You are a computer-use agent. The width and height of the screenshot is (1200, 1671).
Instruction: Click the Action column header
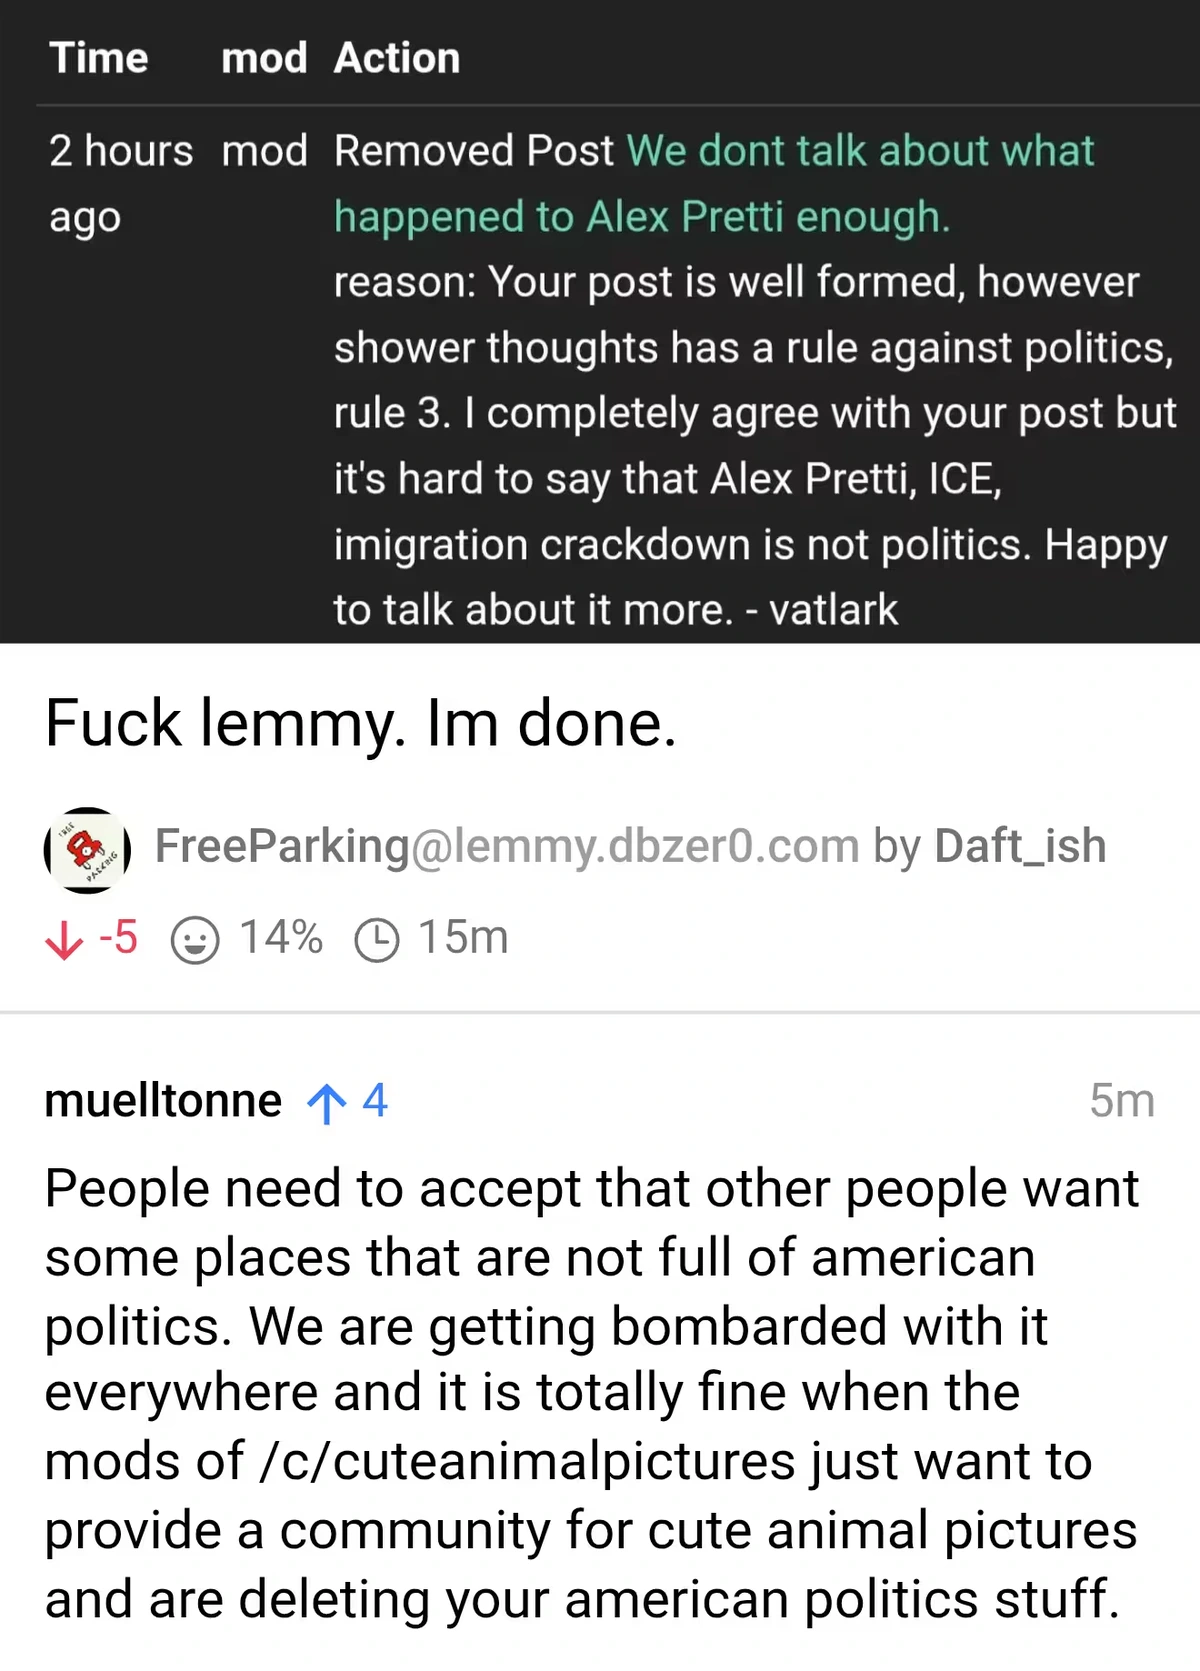(x=397, y=58)
